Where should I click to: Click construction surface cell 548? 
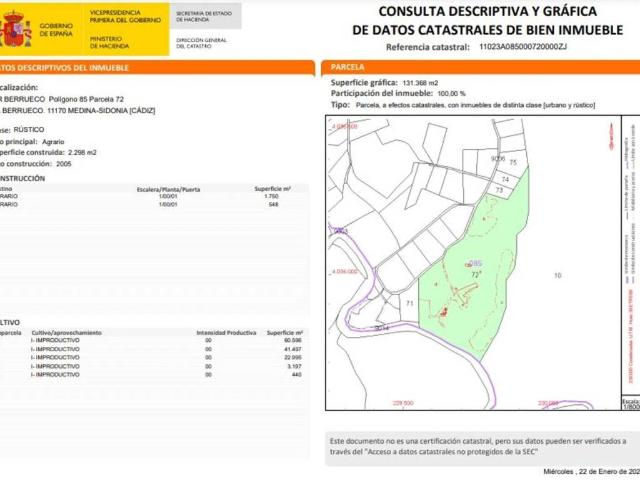coord(273,204)
